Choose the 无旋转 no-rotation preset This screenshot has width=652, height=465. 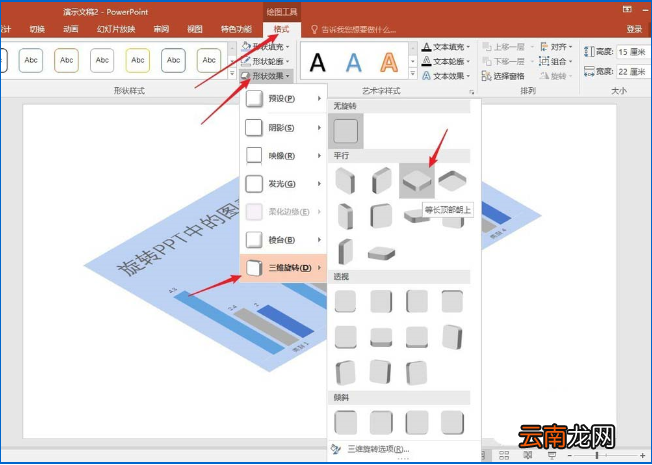(346, 131)
